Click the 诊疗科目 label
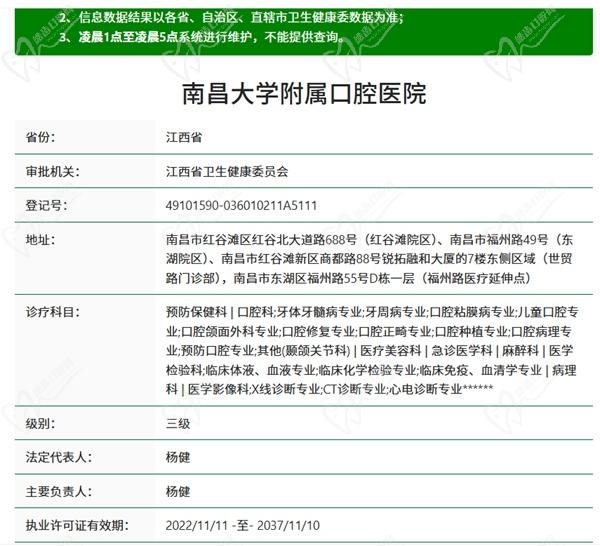This screenshot has width=600, height=546. click(52, 312)
